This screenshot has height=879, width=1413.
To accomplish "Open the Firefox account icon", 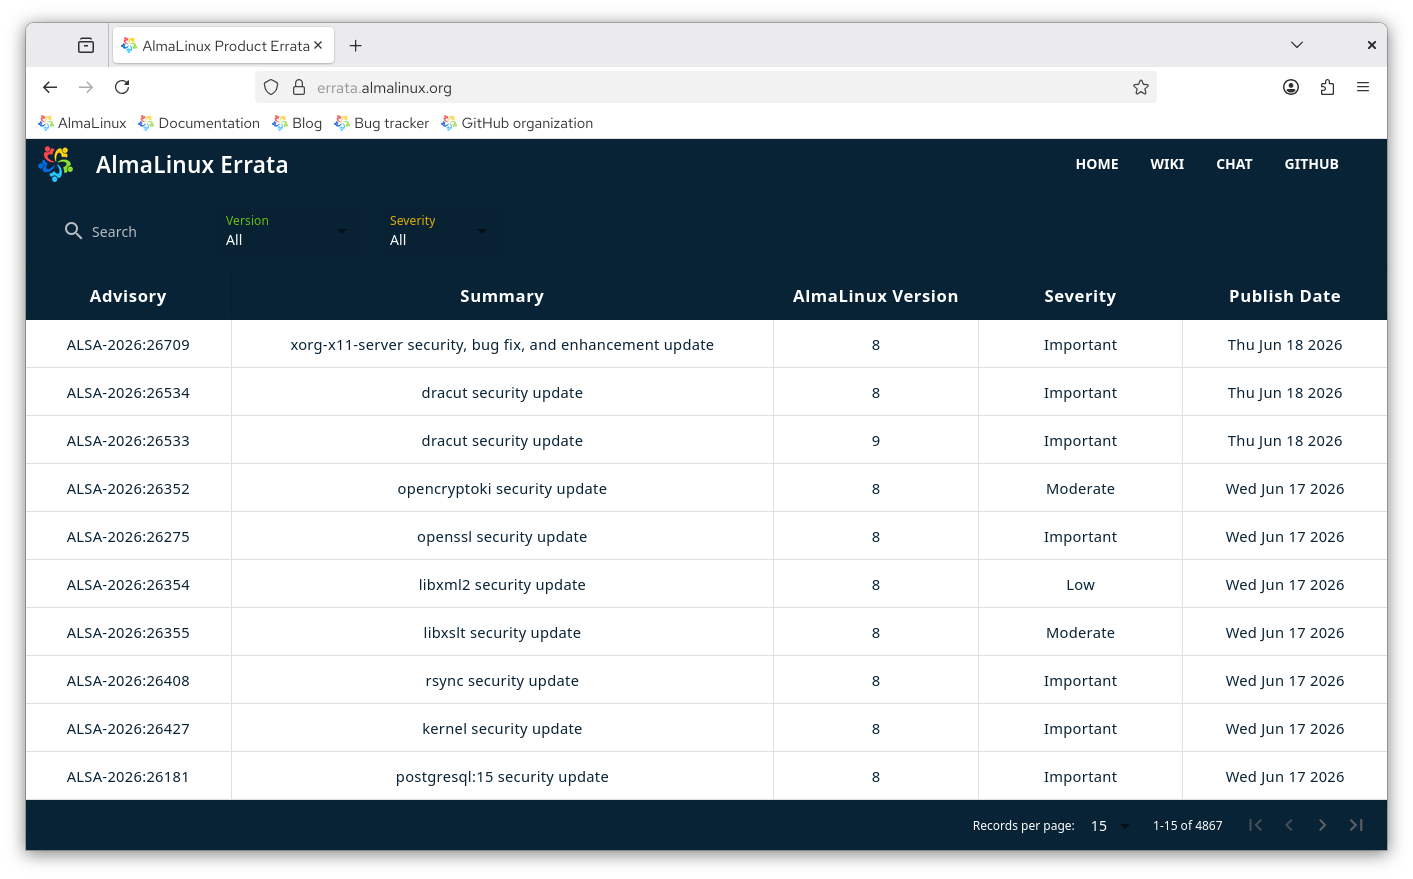I will 1291,87.
